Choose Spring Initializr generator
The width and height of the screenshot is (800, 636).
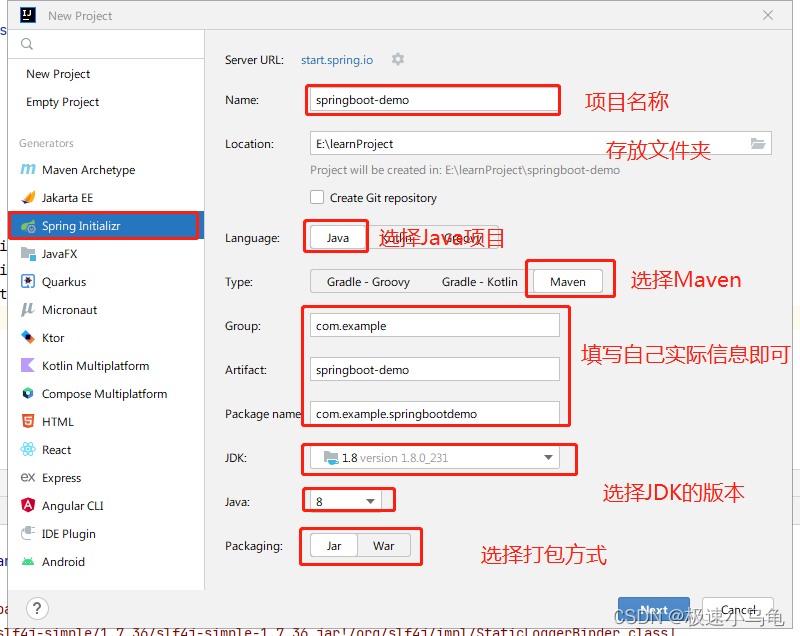[x=106, y=225]
